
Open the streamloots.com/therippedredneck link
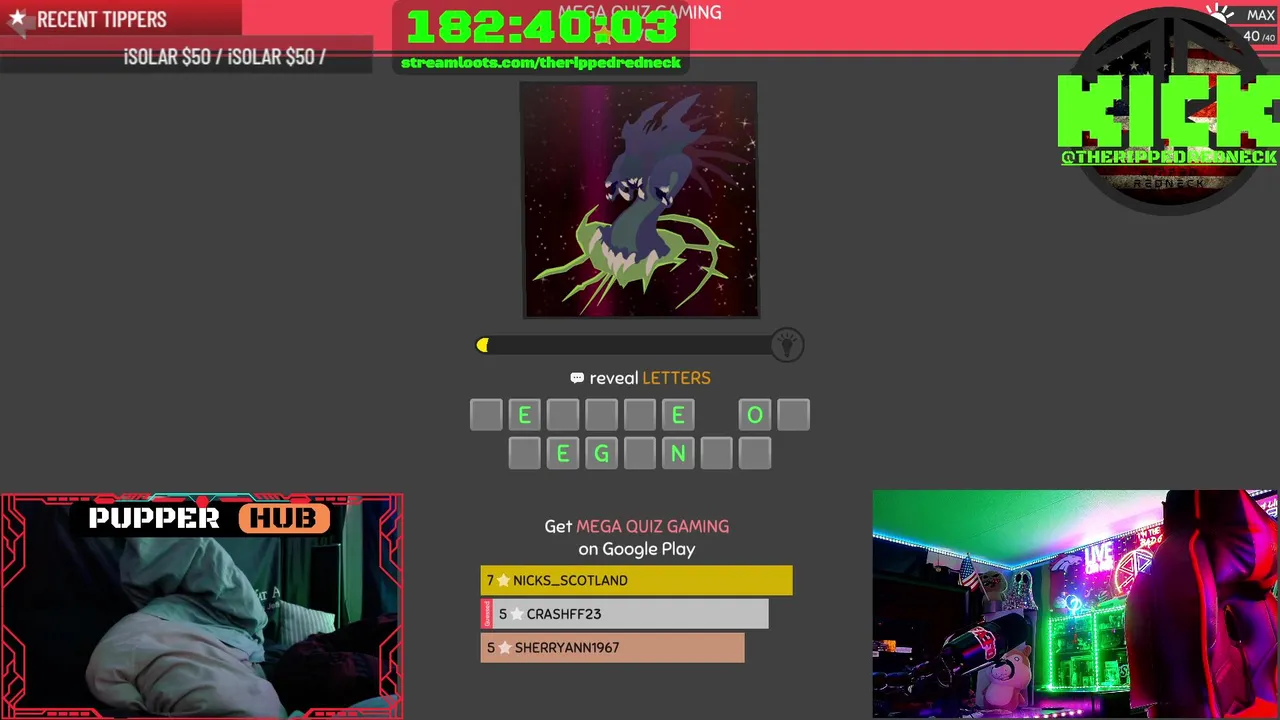(540, 62)
